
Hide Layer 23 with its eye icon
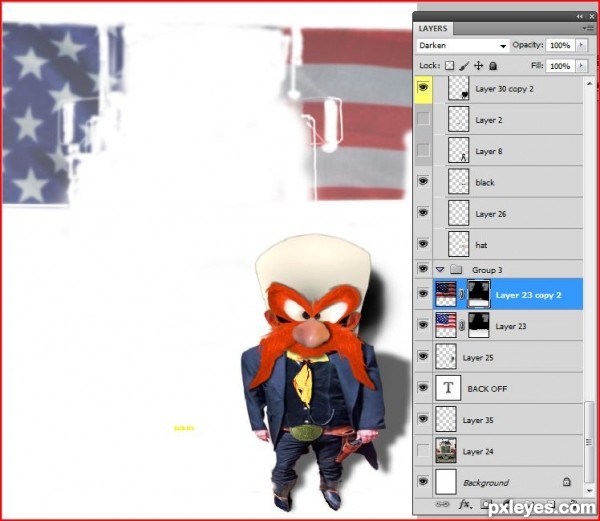[x=423, y=325]
